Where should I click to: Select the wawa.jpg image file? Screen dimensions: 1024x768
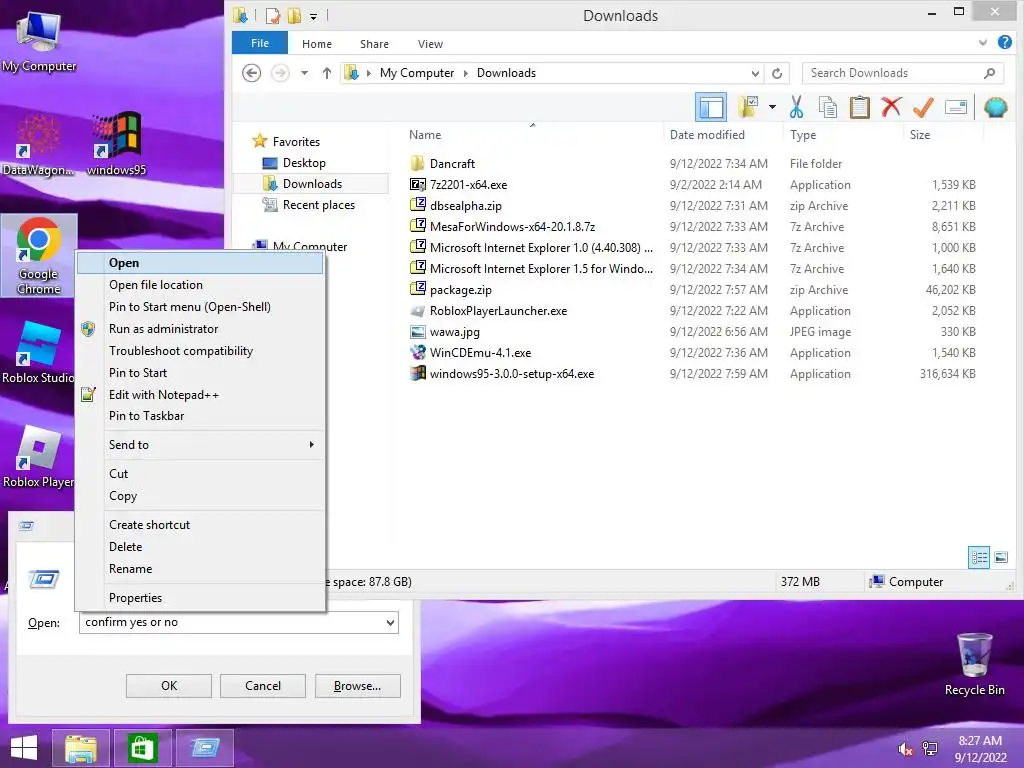(x=455, y=332)
